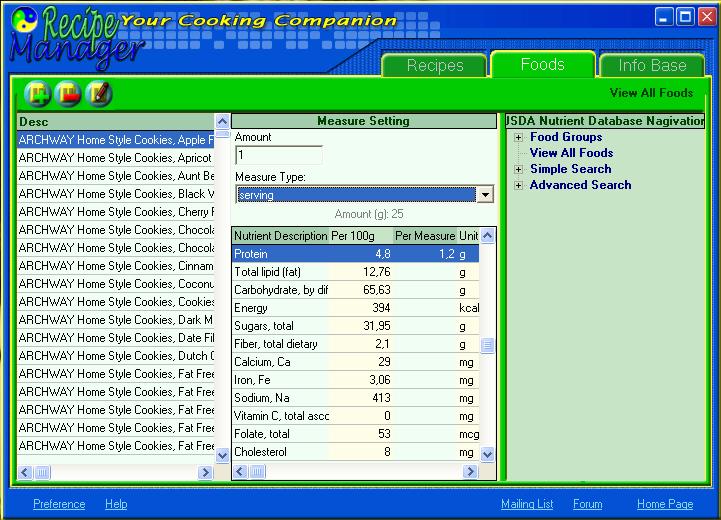This screenshot has height=520, width=721.
Task: Select the Cholesterol nutrient row
Action: point(356,451)
